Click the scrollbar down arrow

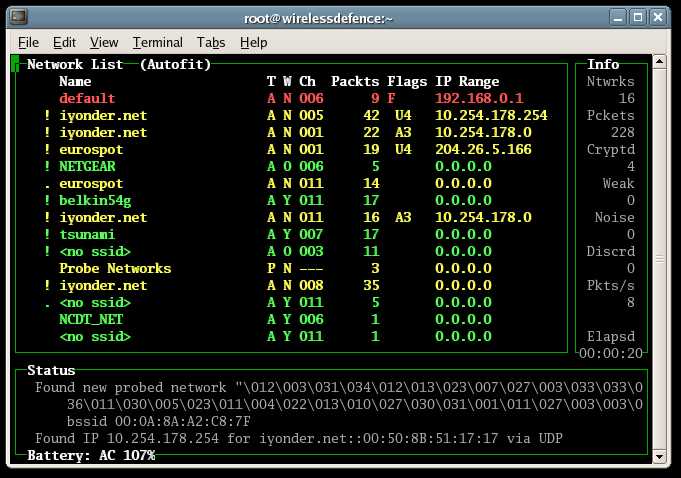click(x=659, y=456)
